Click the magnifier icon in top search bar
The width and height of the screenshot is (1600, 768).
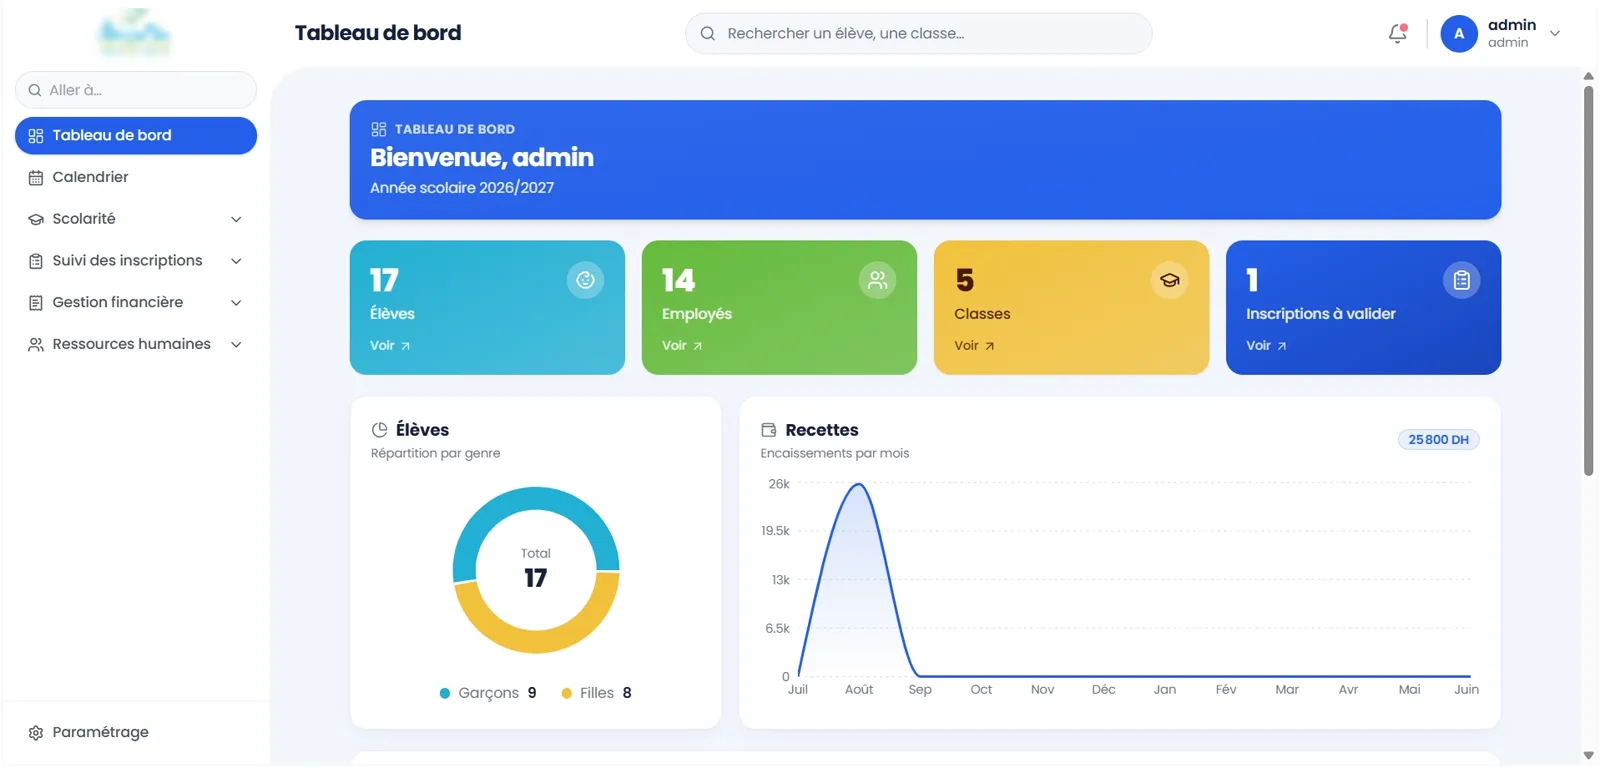pyautogui.click(x=708, y=34)
